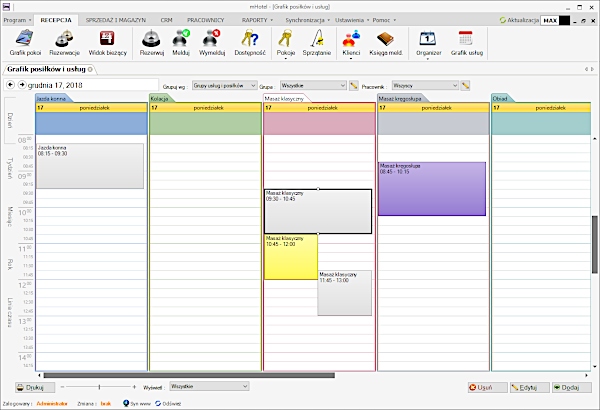Click the zoom slider in bottom bar

(x=98, y=386)
